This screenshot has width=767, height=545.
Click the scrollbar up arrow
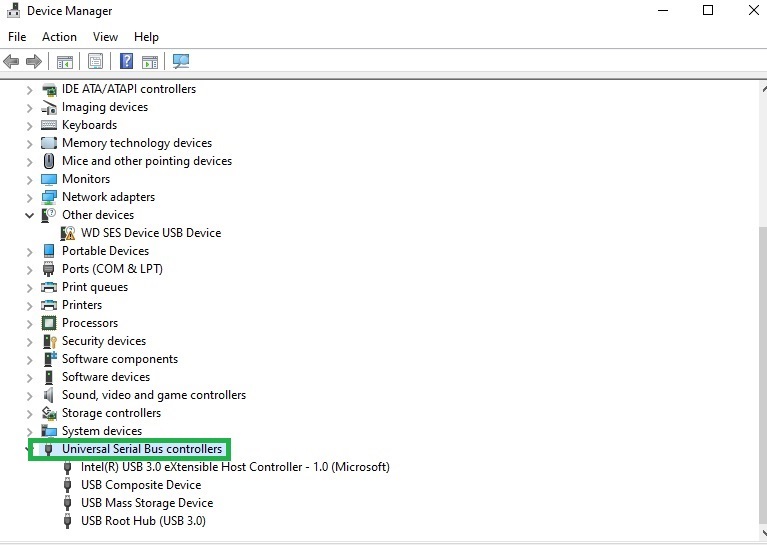click(x=764, y=90)
